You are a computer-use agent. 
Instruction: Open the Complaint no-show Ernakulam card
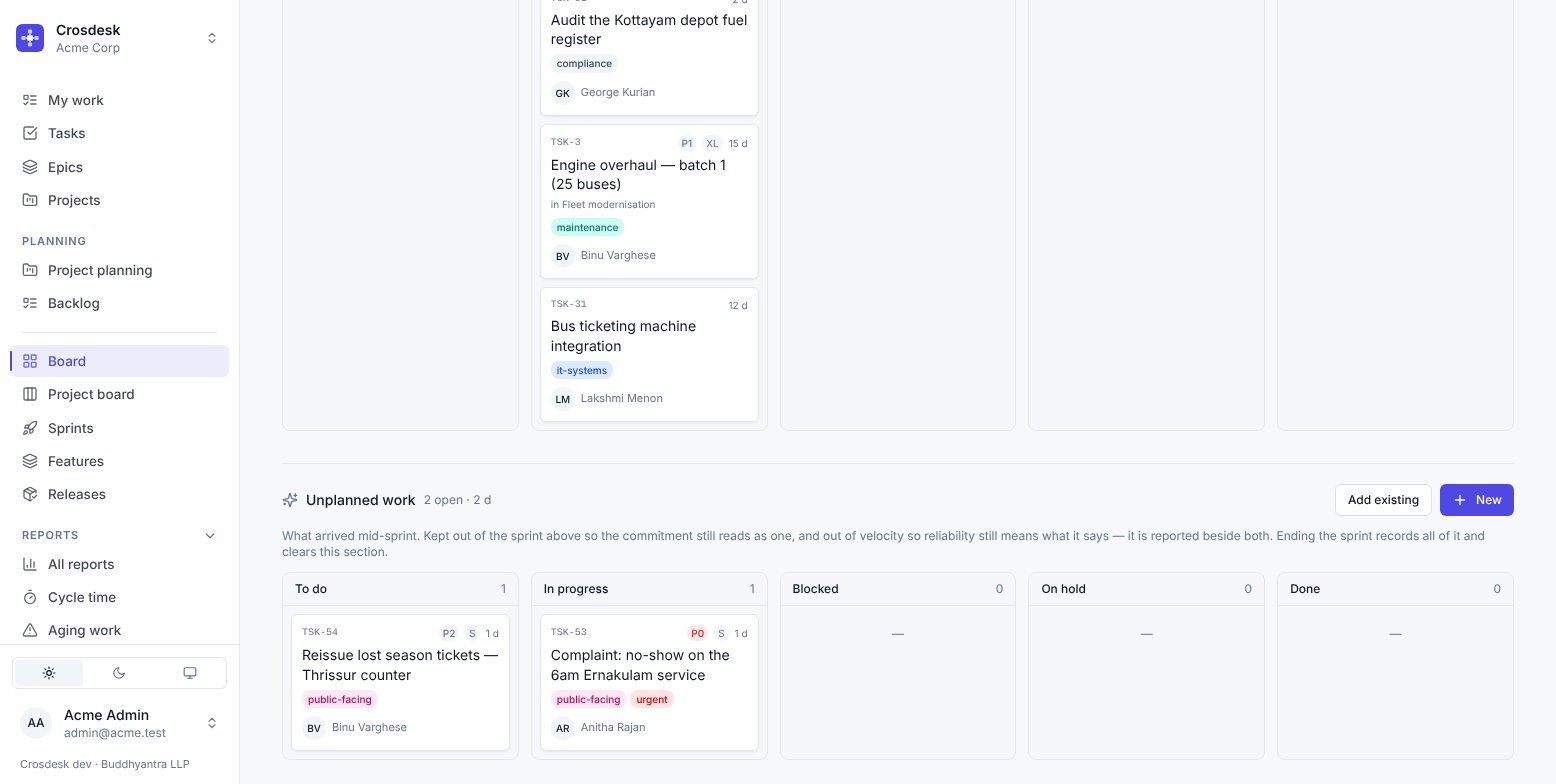(x=649, y=682)
